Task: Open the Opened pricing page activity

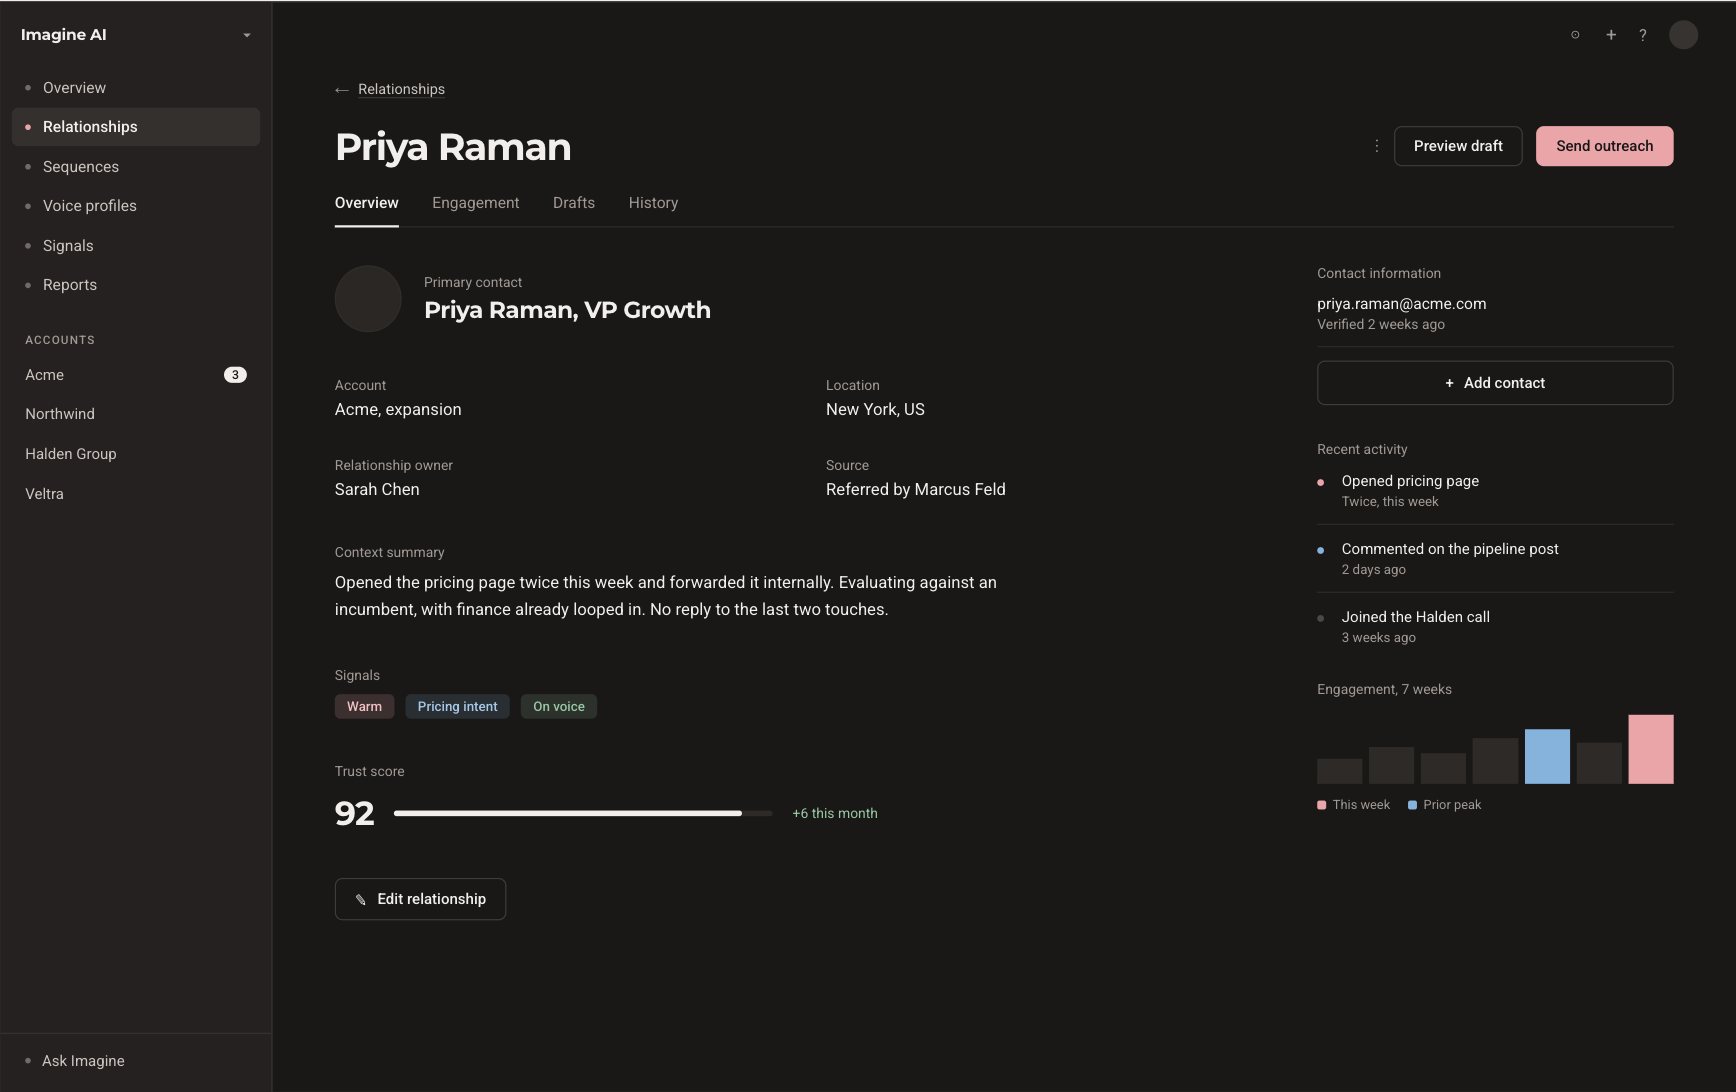Action: coord(1495,490)
